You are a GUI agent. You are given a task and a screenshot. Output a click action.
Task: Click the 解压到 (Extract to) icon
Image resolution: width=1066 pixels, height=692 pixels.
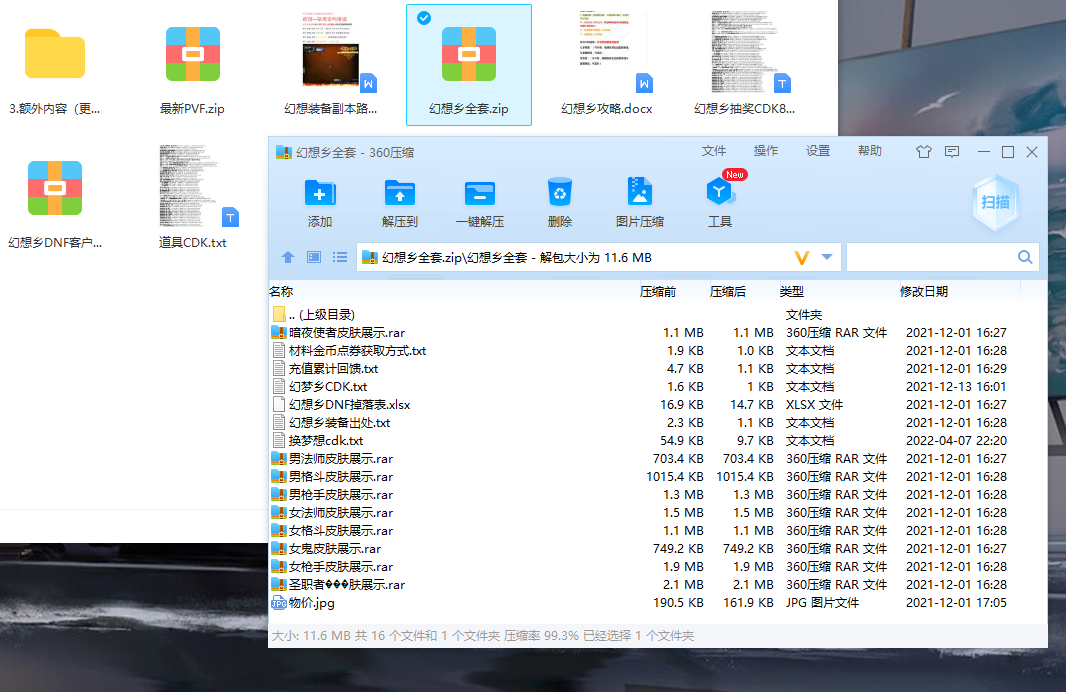tap(400, 194)
